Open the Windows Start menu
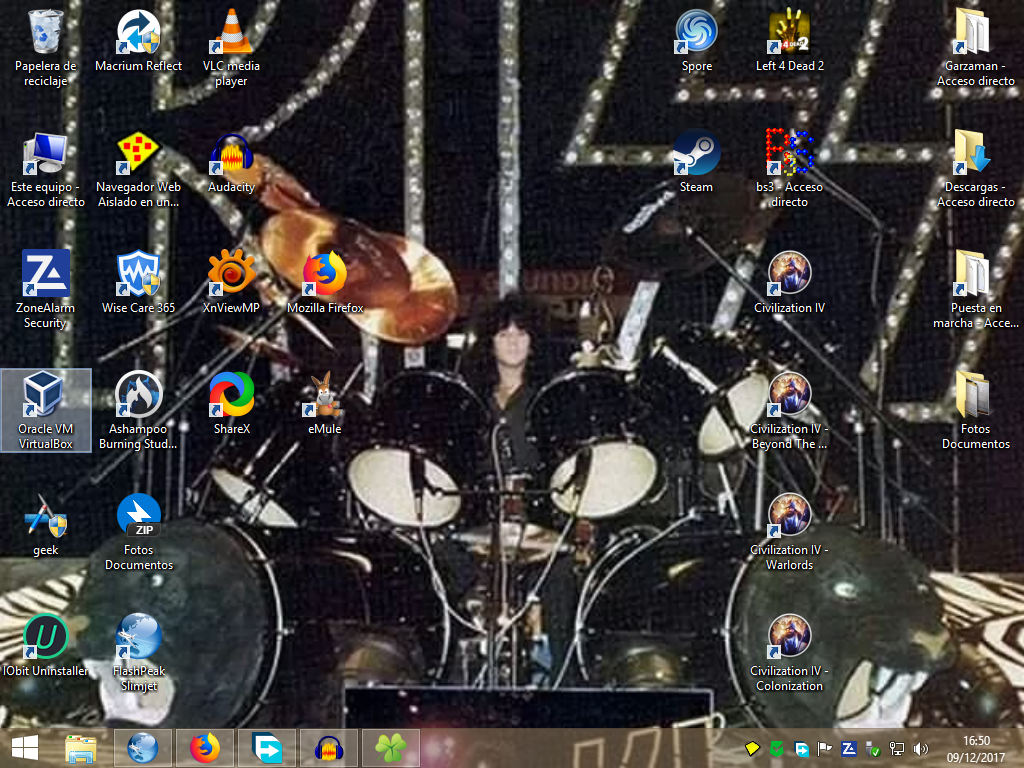The width and height of the screenshot is (1024, 768). [x=25, y=748]
